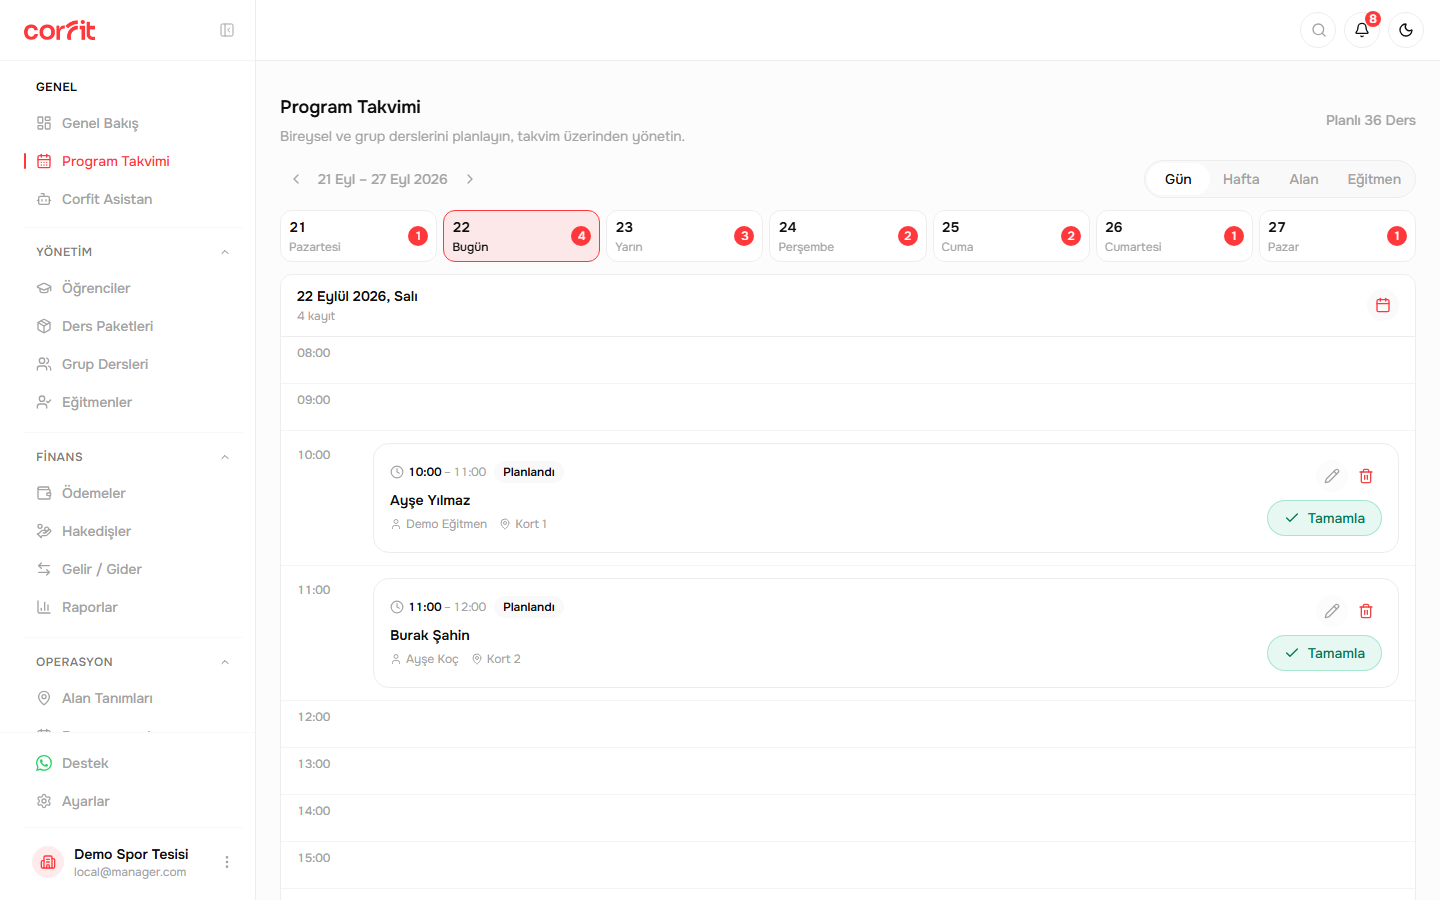Open the search icon in header

(x=1319, y=30)
